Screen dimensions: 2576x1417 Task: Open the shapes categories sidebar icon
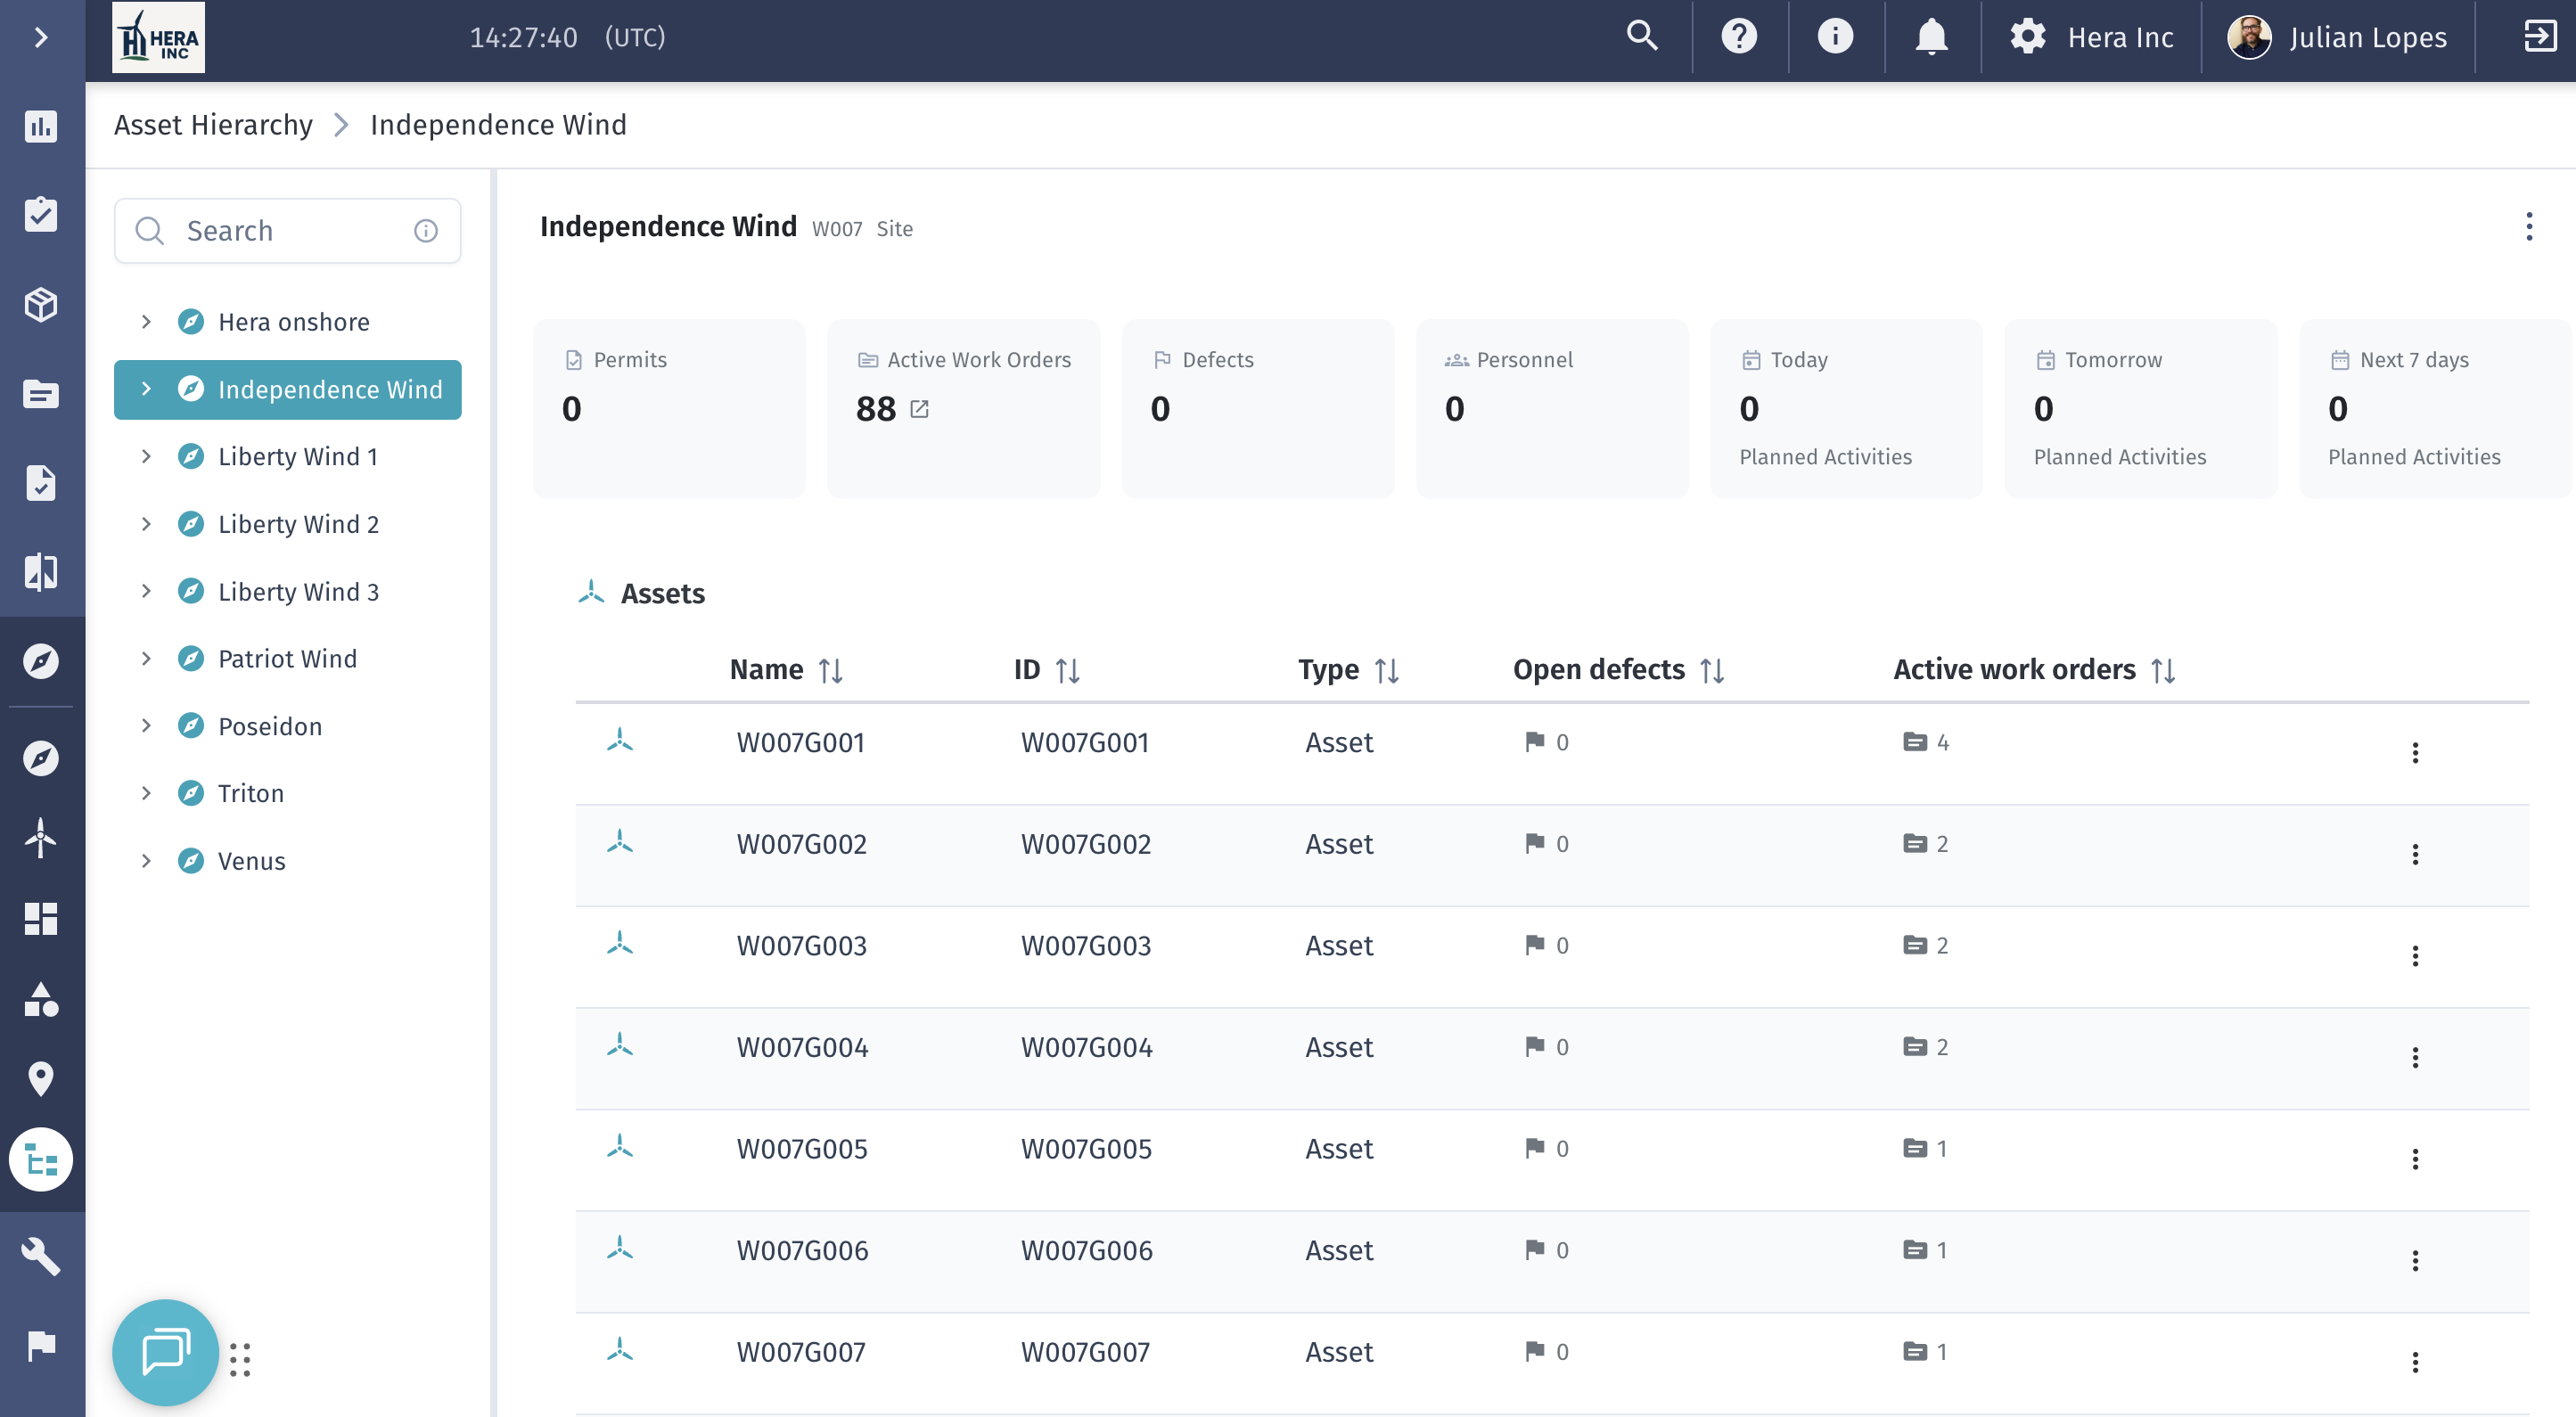[x=41, y=999]
